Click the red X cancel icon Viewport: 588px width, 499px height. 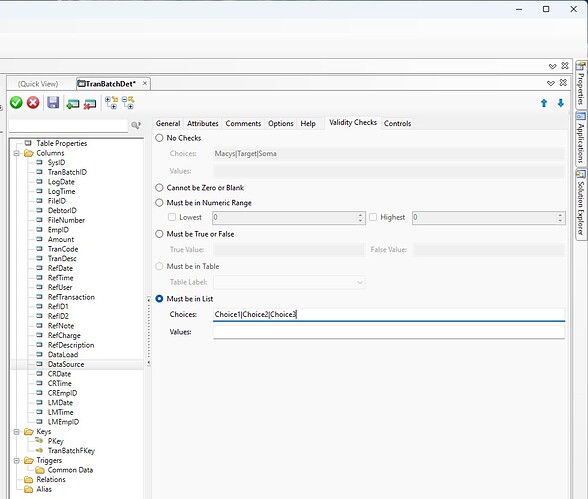pyautogui.click(x=33, y=102)
